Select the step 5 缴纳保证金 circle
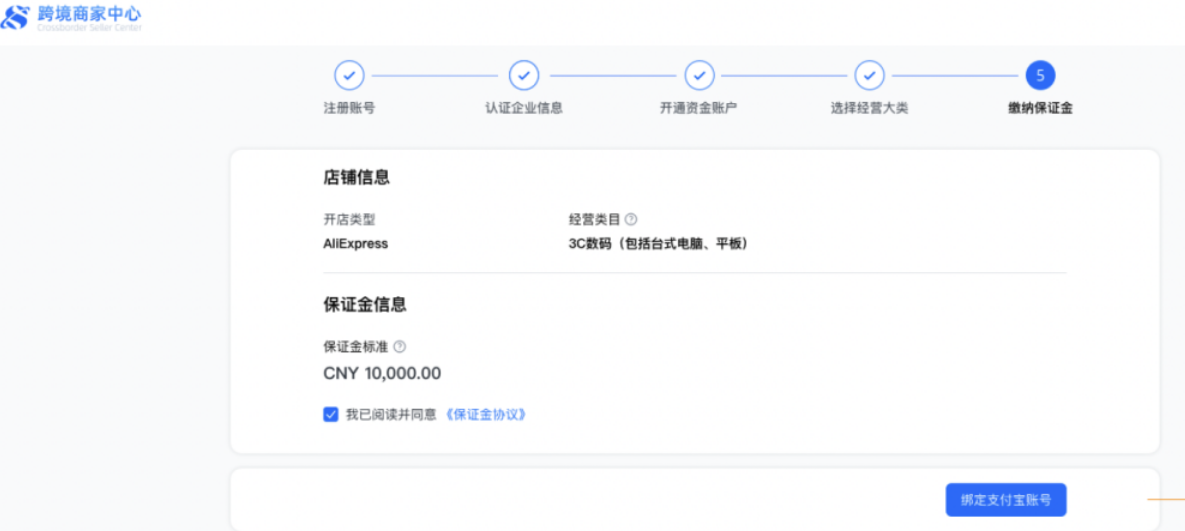This screenshot has width=1185, height=531. (1040, 76)
